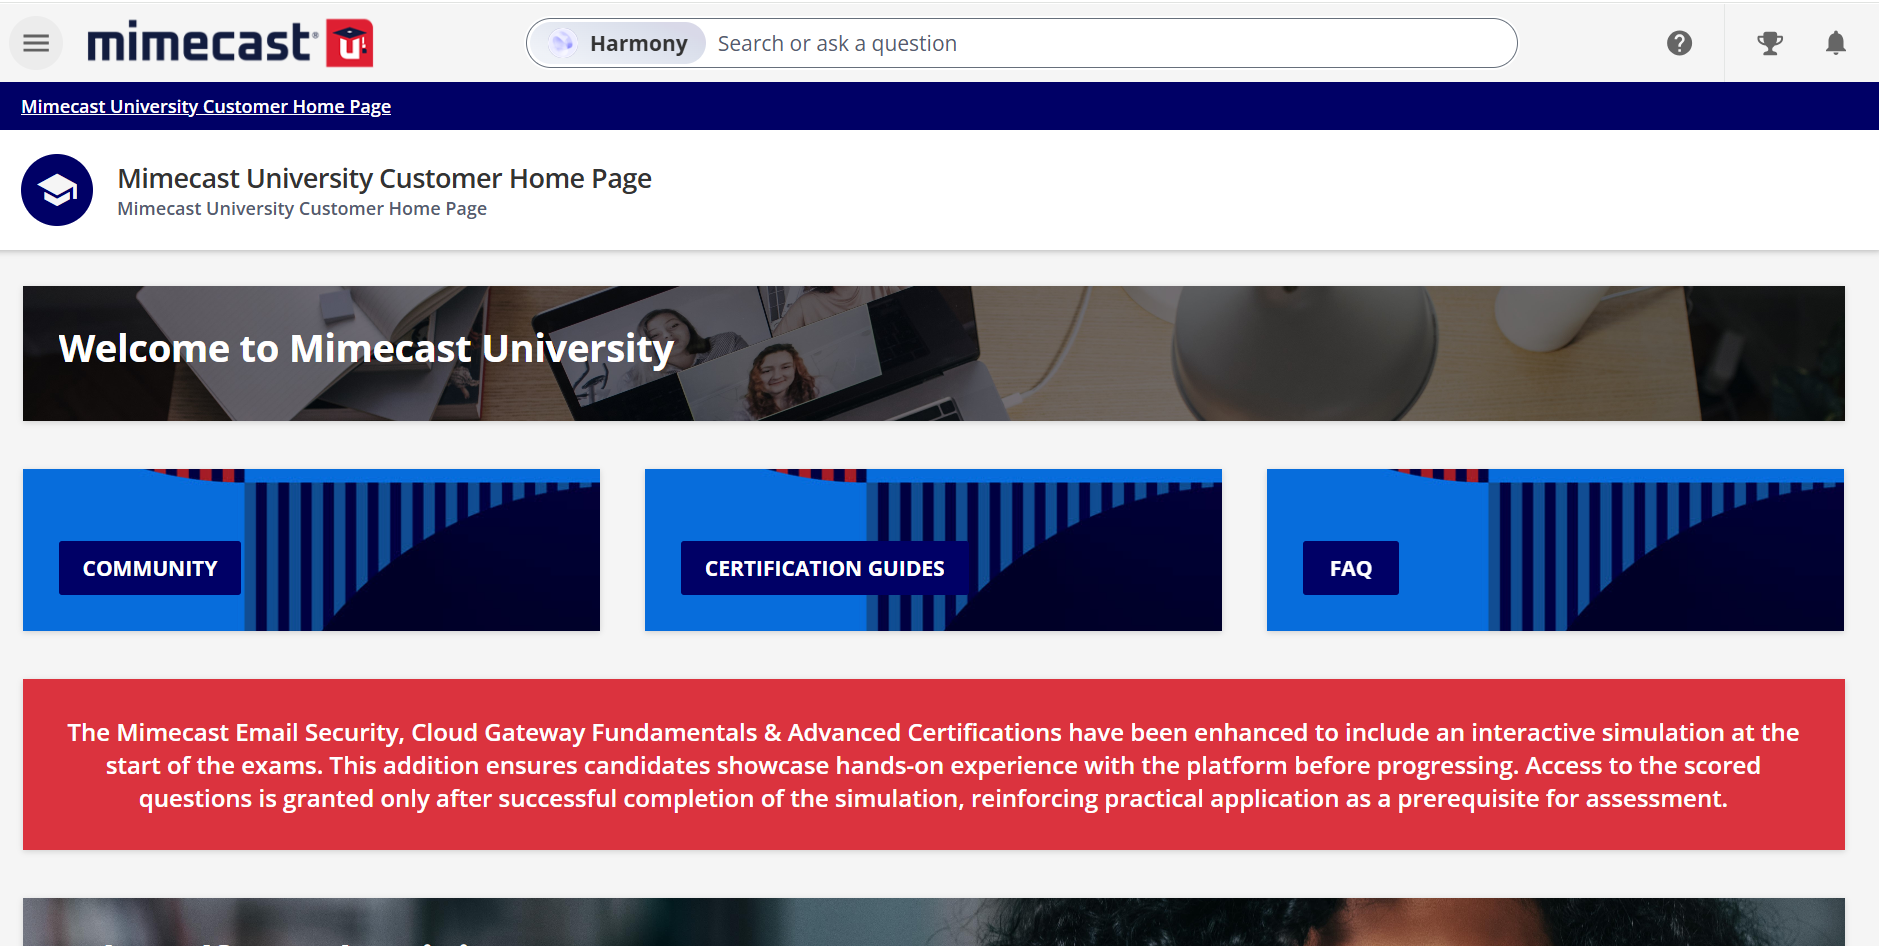
Task: Toggle the rewards panel via trophy icon
Action: click(x=1770, y=43)
